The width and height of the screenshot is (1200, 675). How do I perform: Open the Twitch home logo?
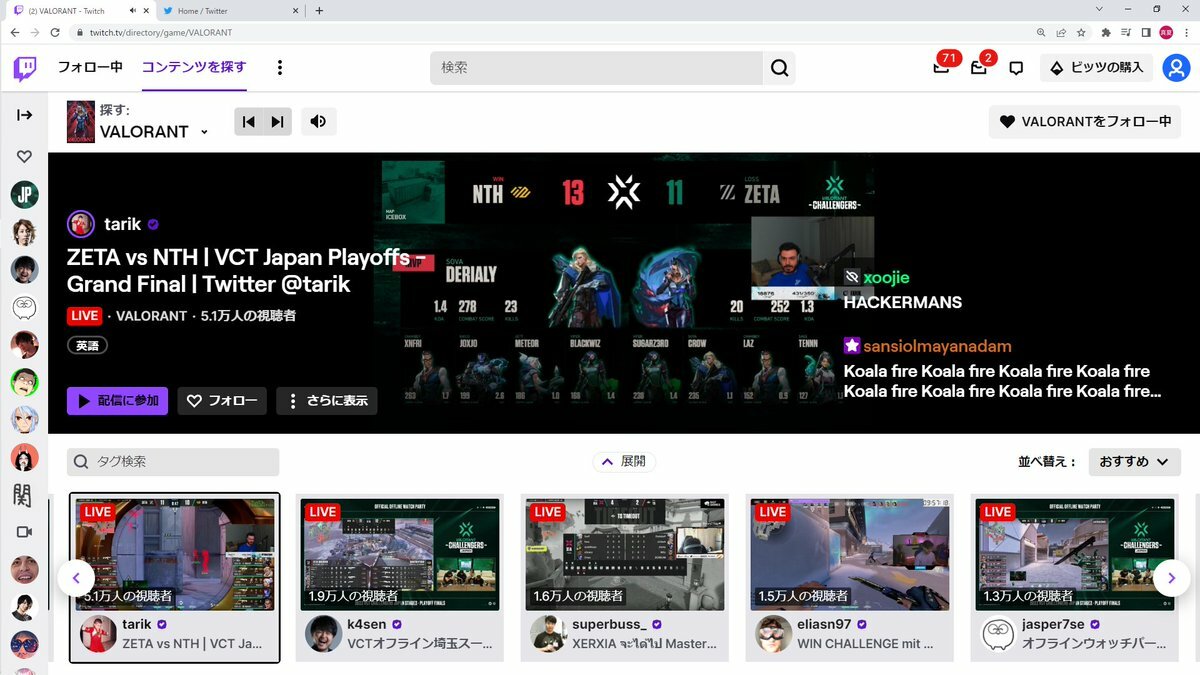tap(25, 68)
